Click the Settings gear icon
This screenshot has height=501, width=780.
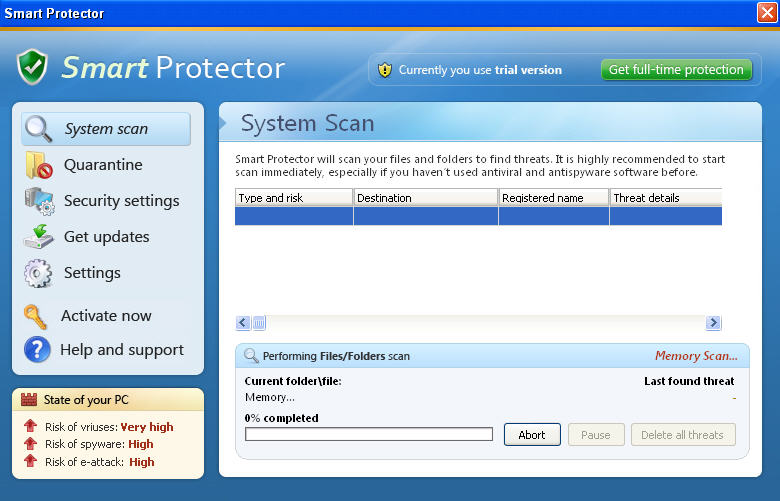coord(38,273)
